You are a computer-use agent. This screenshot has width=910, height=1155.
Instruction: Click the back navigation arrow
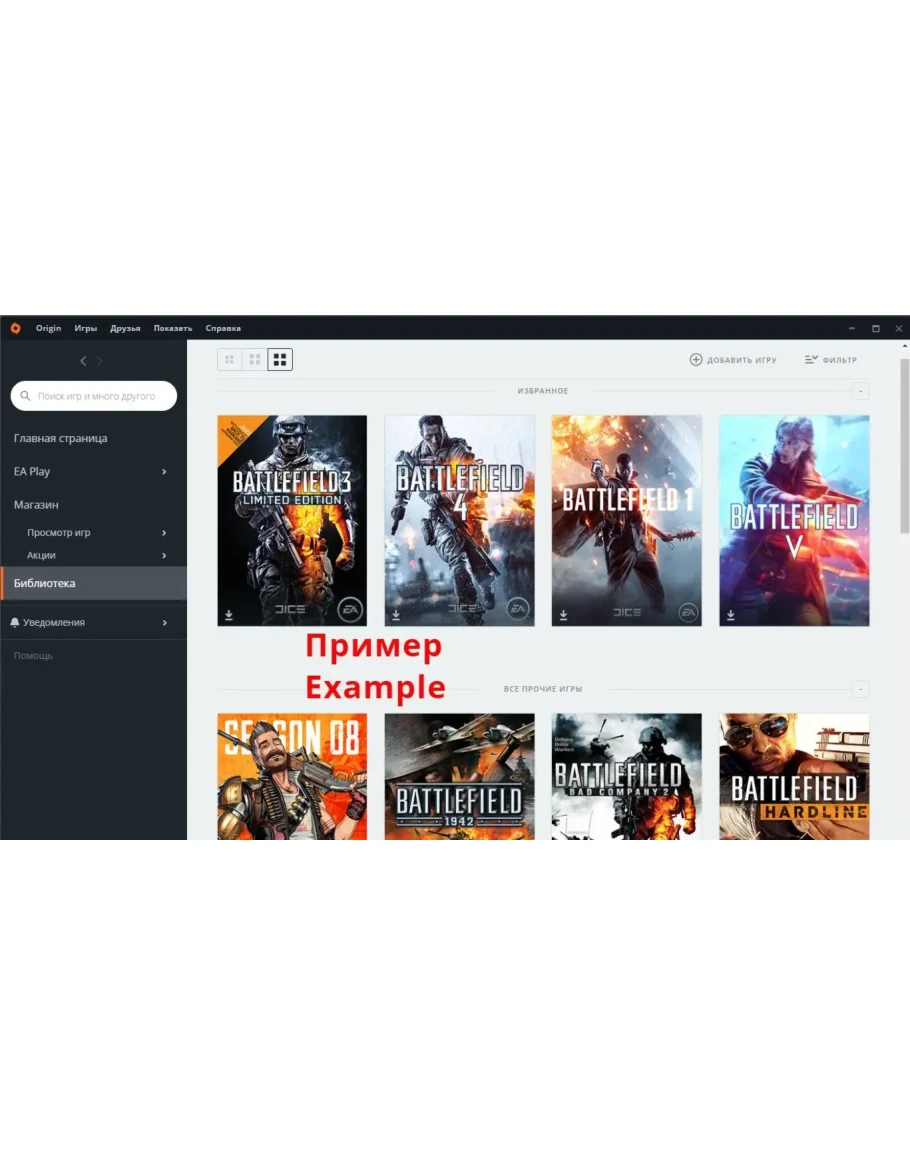[83, 361]
